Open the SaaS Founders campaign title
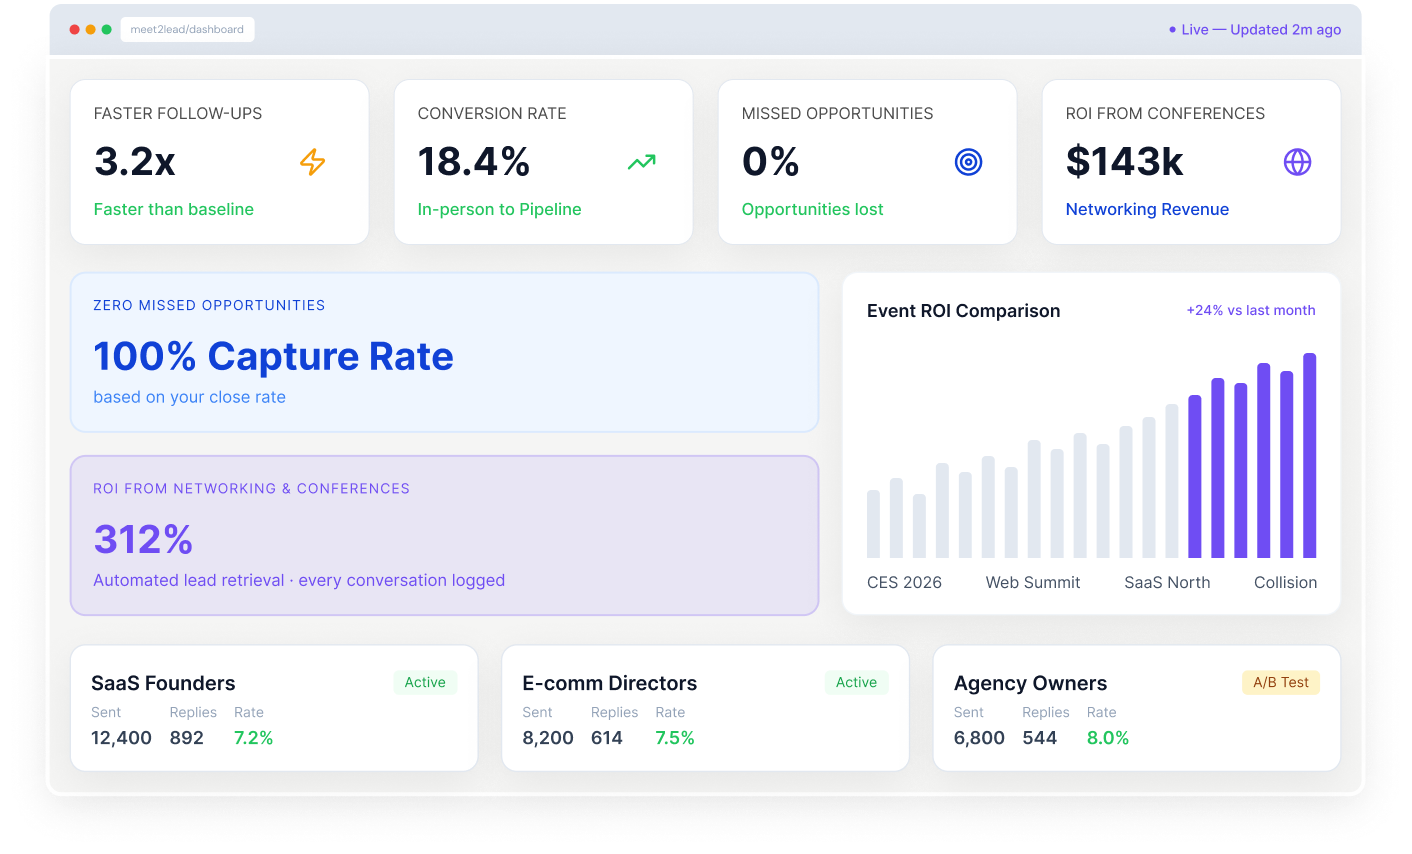The height and width of the screenshot is (854, 1412). click(163, 683)
